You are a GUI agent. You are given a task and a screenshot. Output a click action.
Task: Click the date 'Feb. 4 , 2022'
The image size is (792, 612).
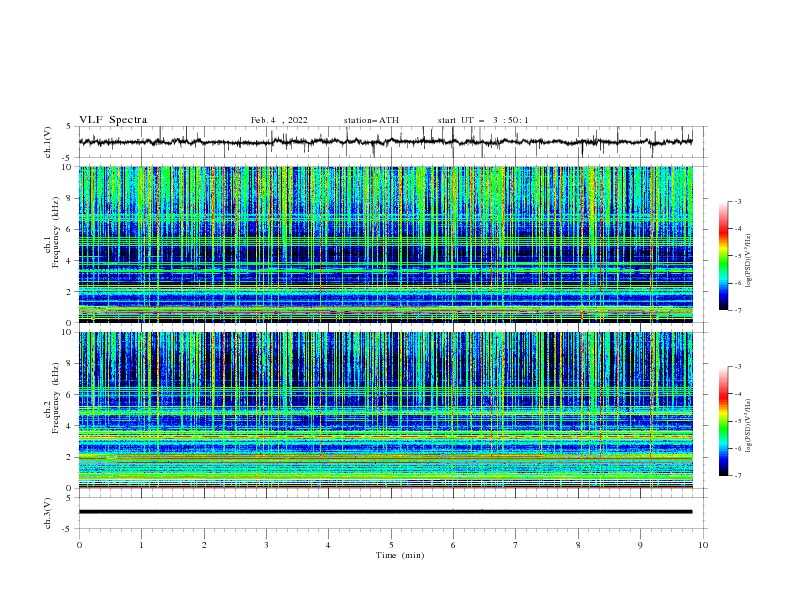click(279, 120)
